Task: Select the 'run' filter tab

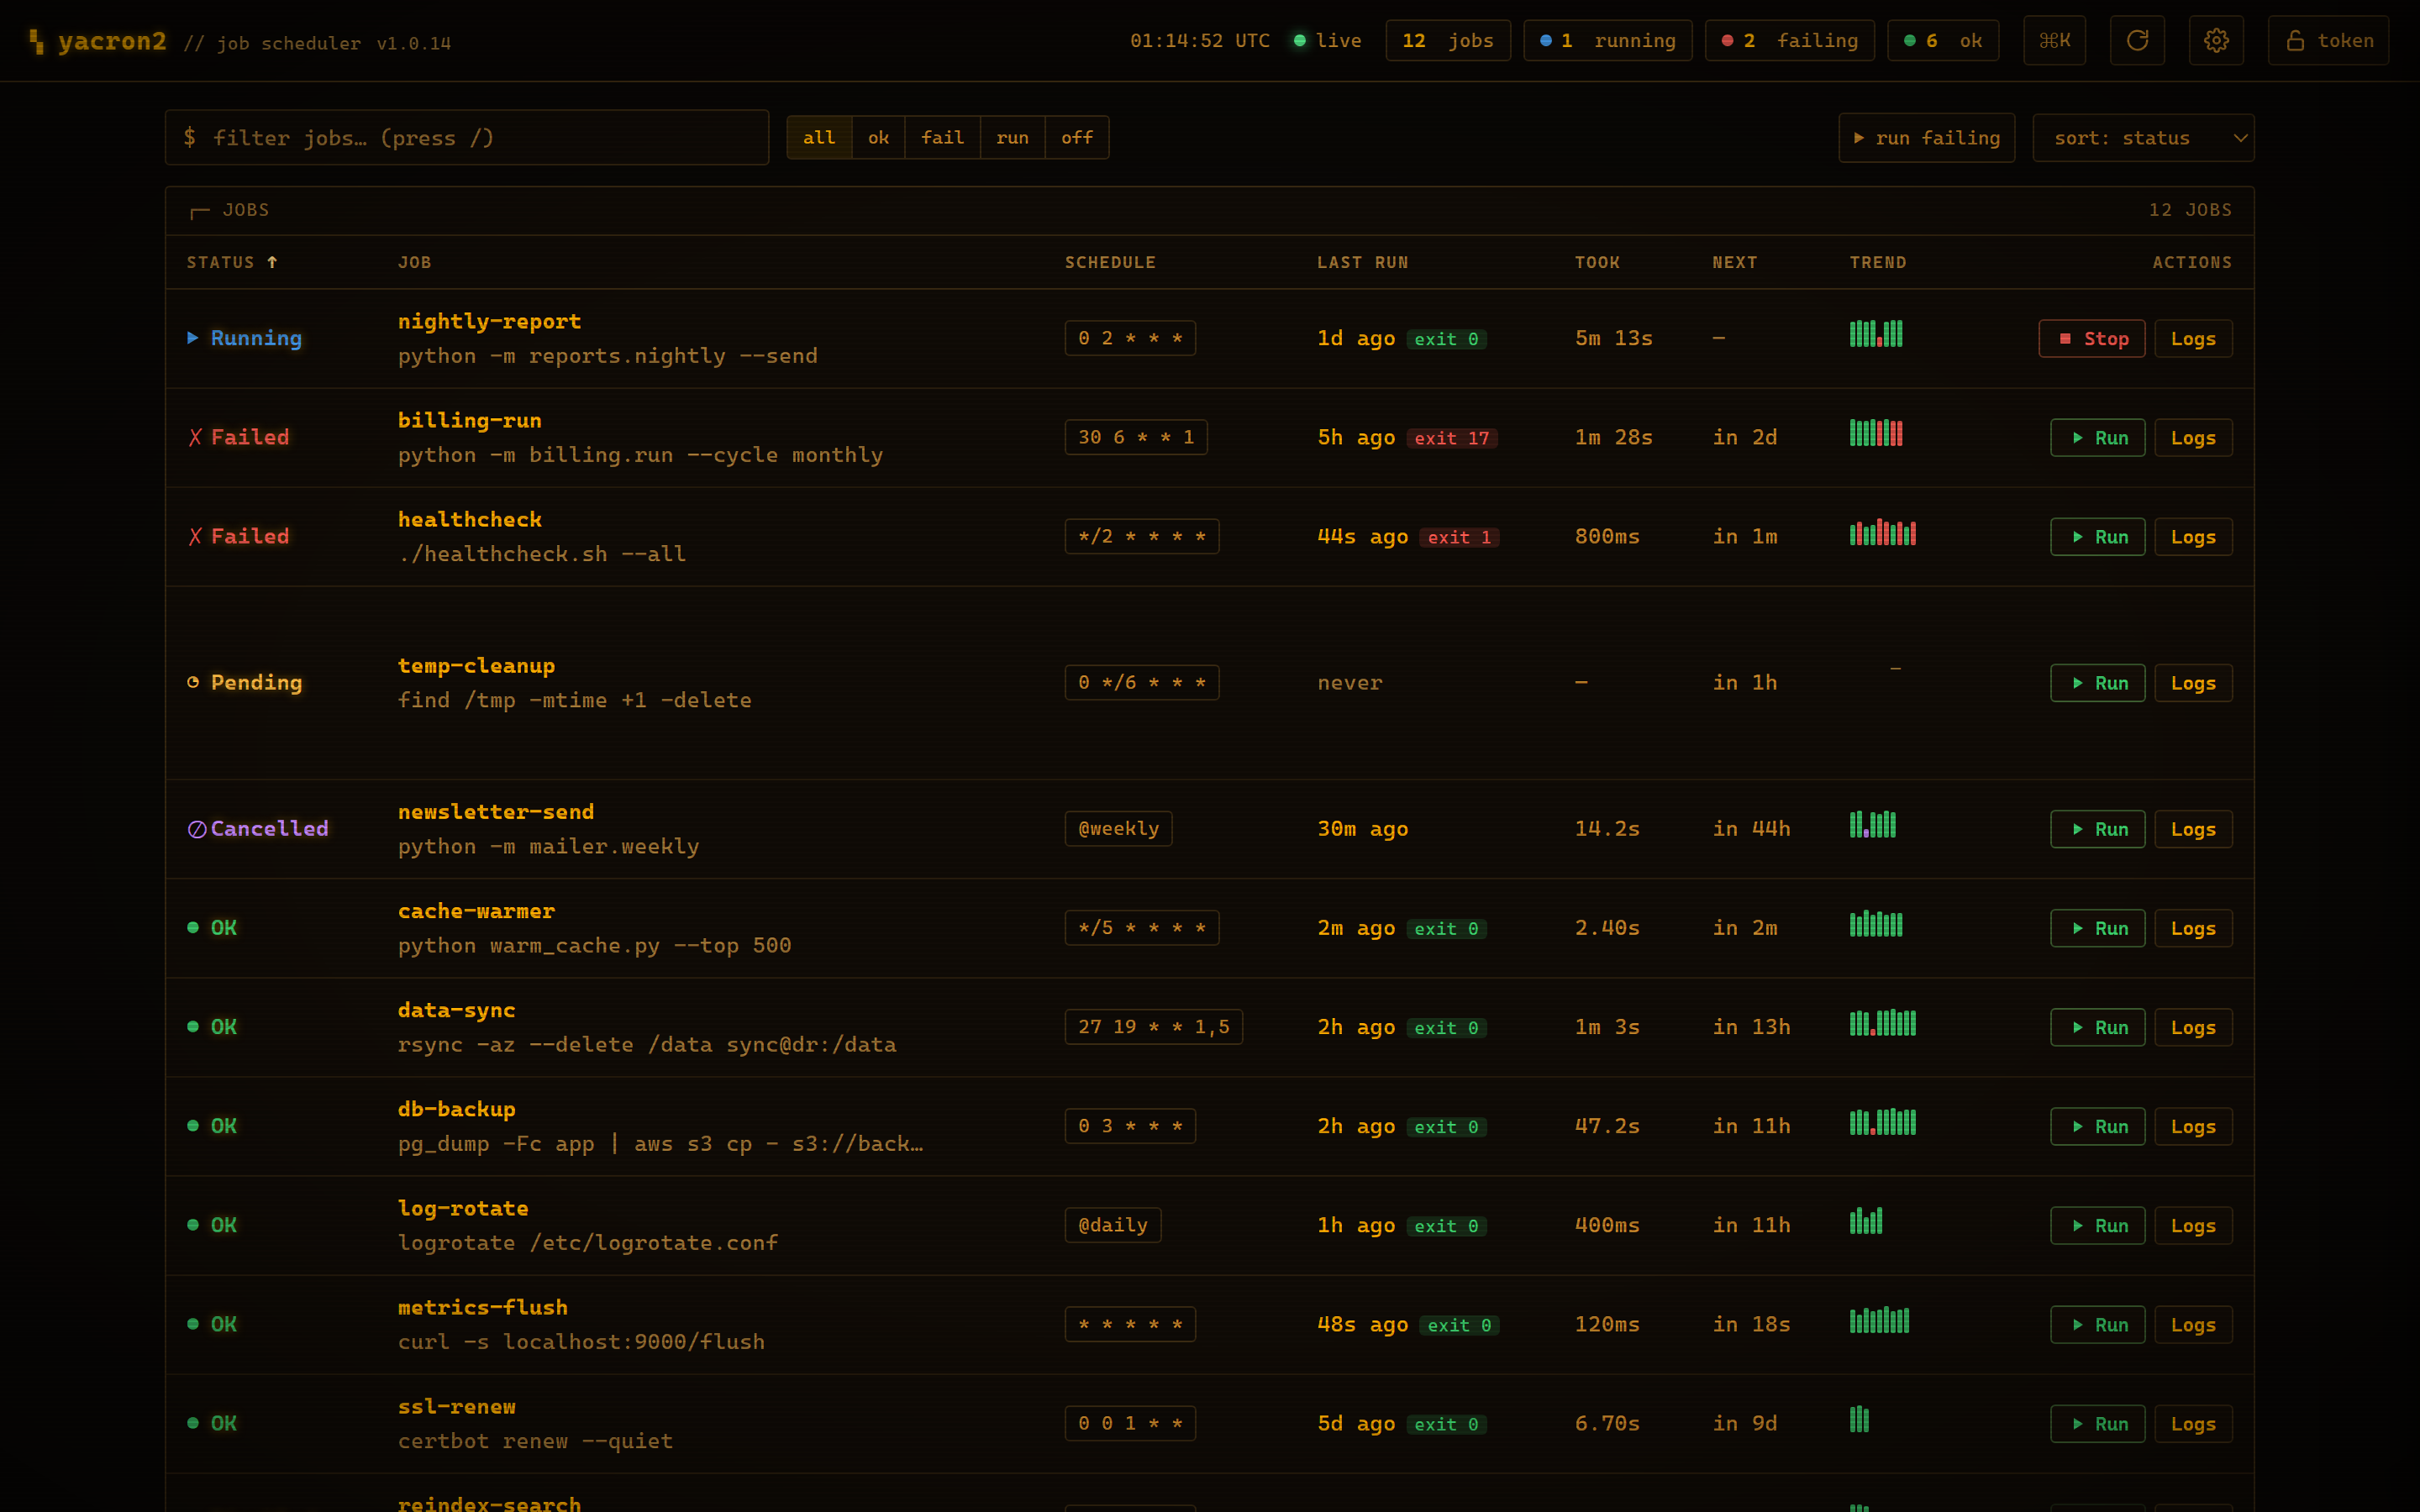Action: pos(1012,137)
